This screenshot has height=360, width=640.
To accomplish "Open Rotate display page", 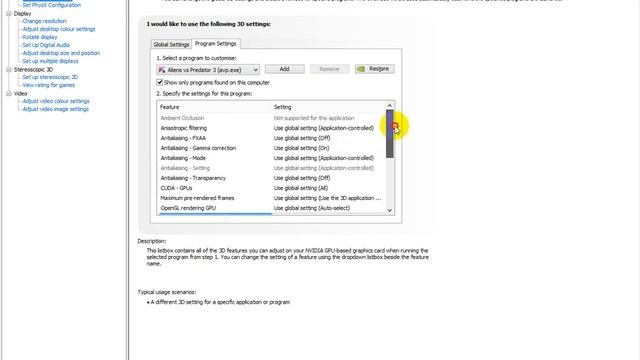I will tap(40, 37).
